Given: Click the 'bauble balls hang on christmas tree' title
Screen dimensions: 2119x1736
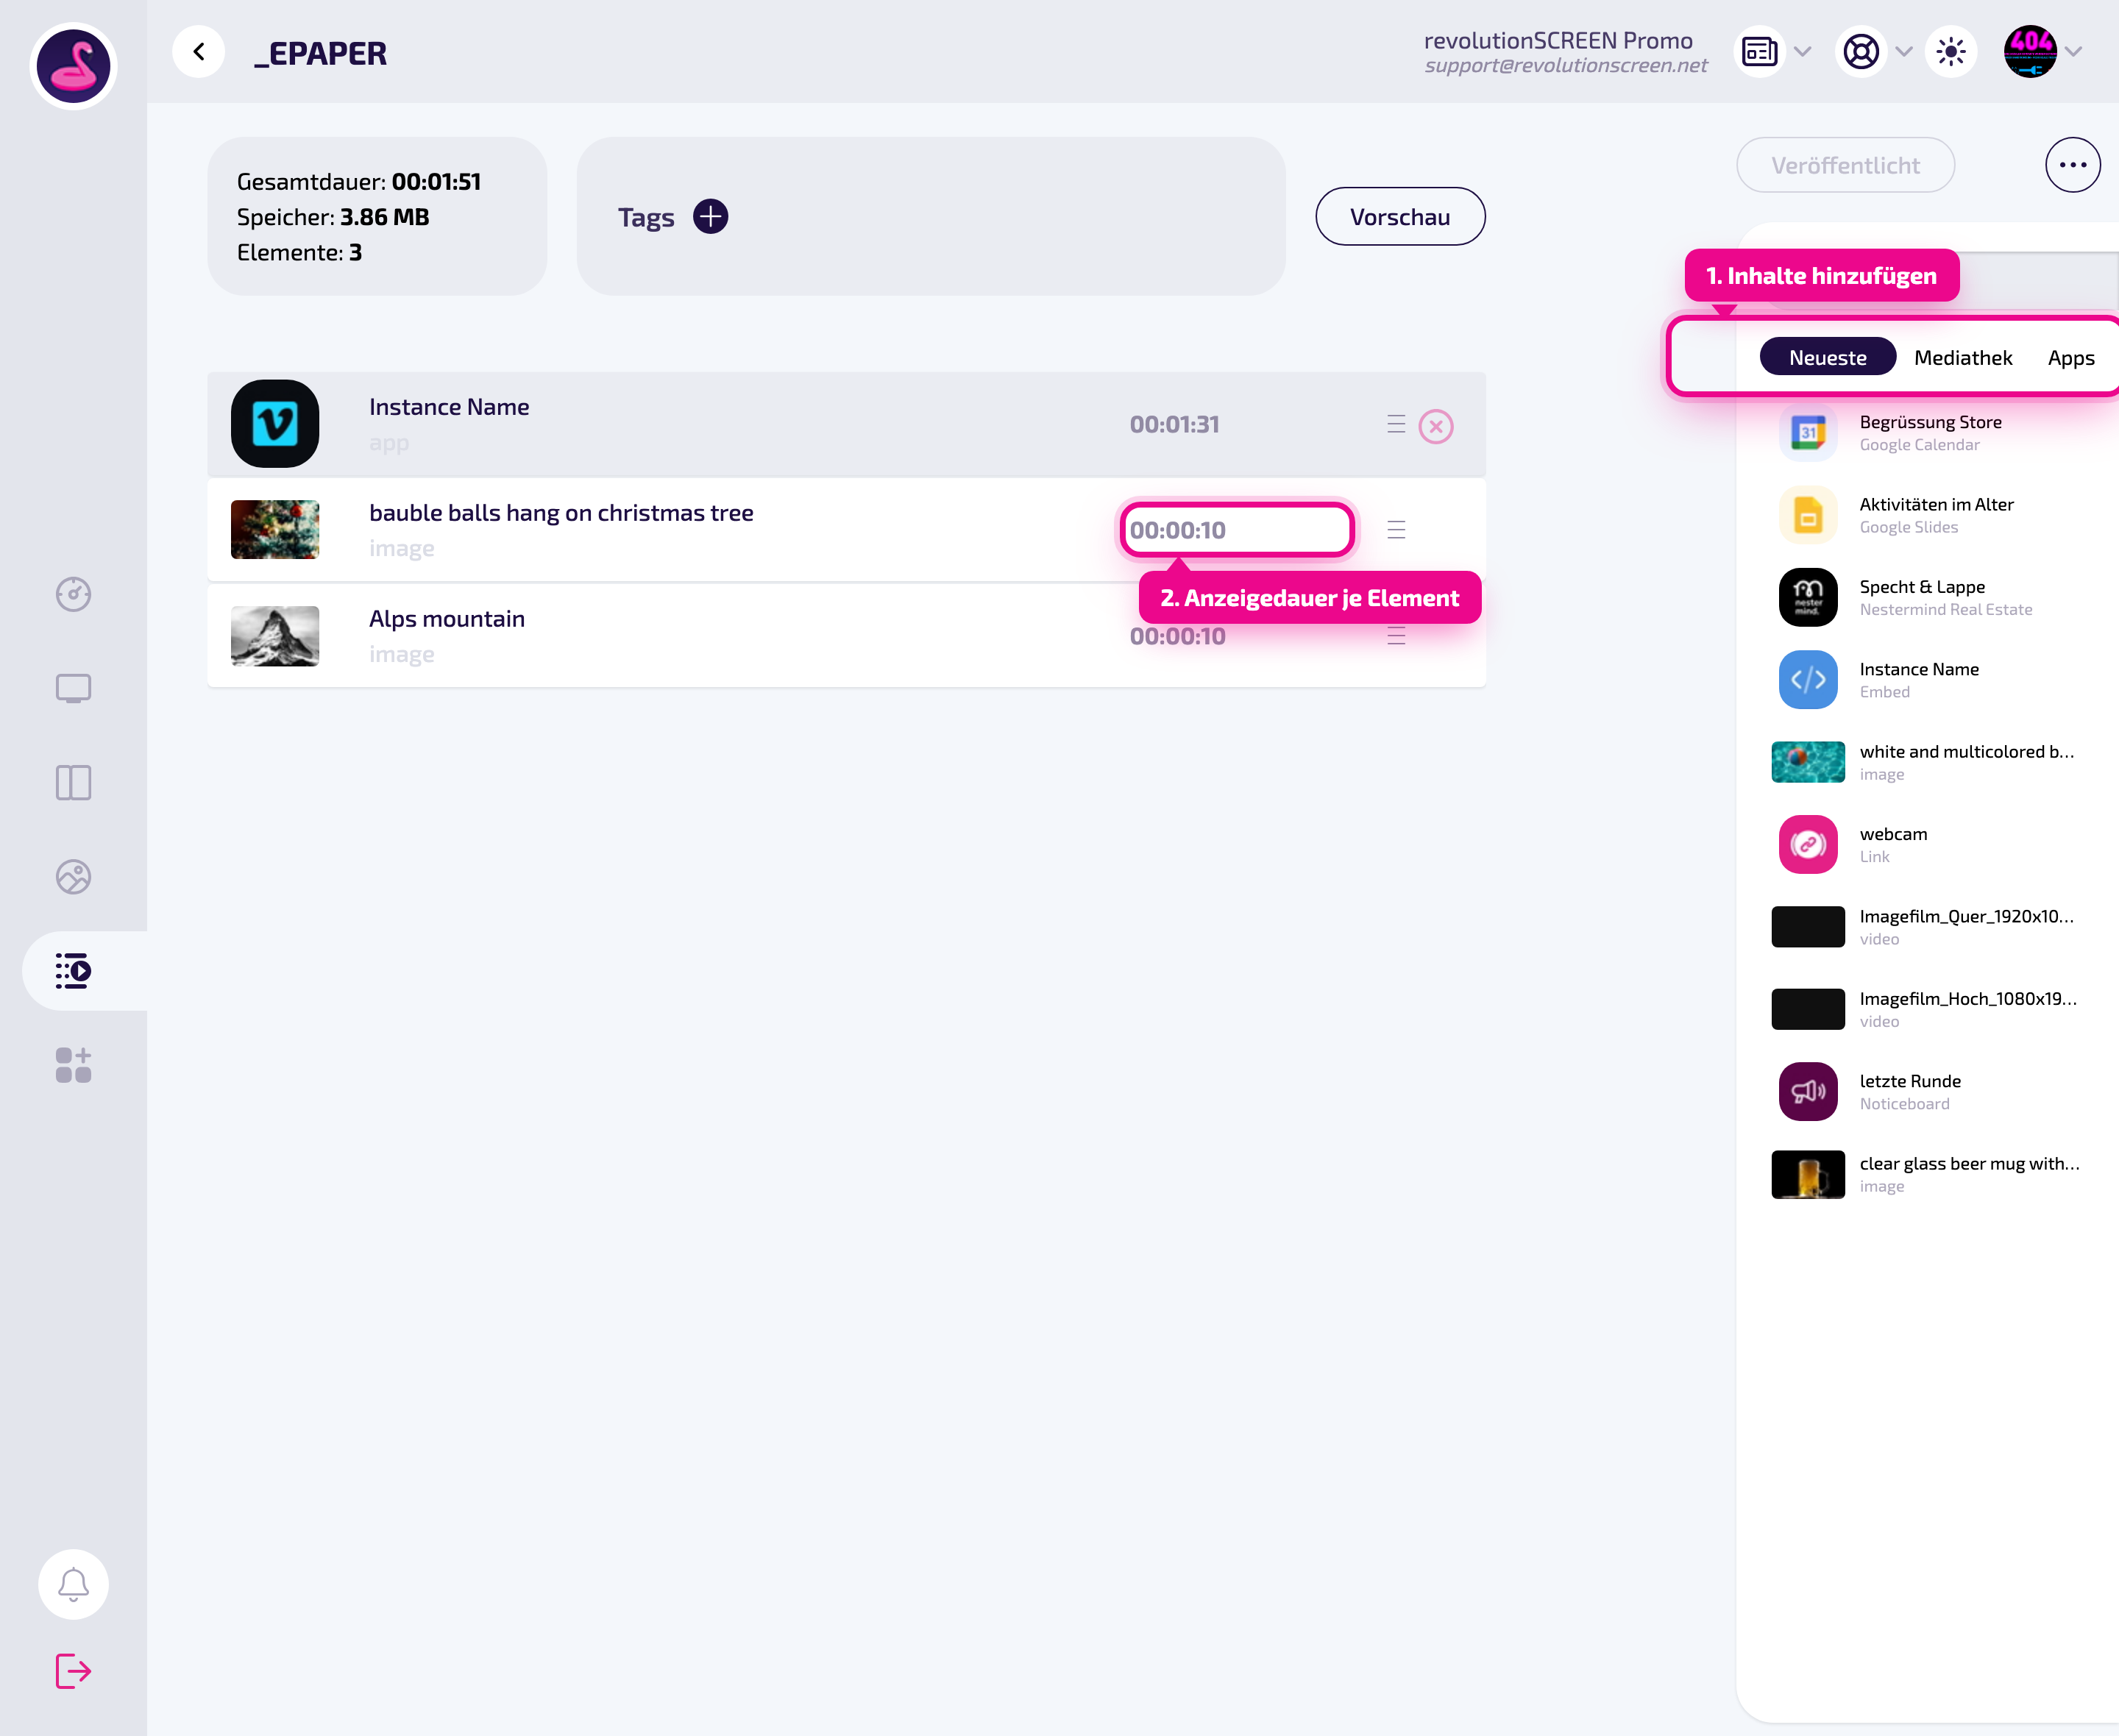Looking at the screenshot, I should point(561,513).
